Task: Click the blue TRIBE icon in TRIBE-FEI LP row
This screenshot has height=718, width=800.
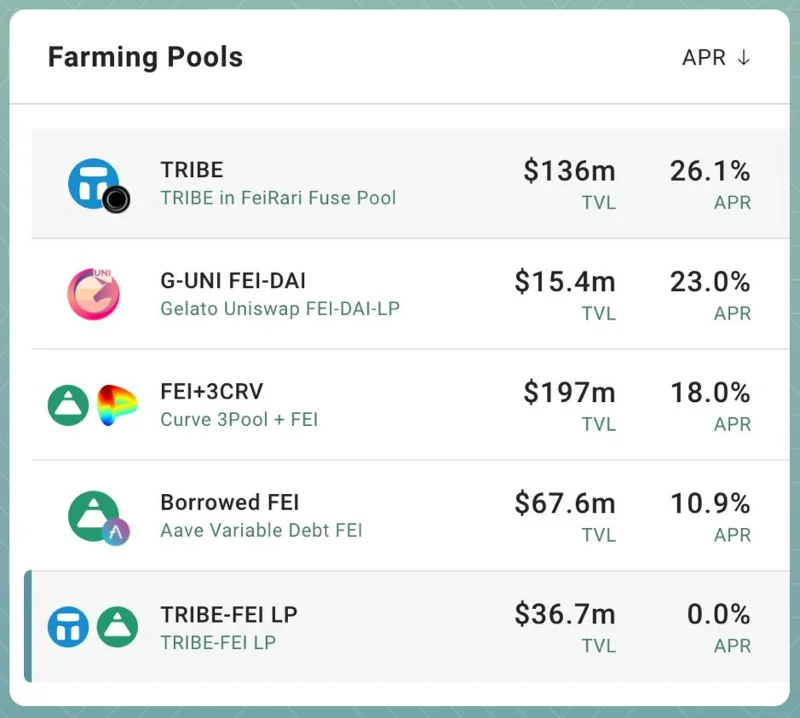Action: (x=68, y=627)
